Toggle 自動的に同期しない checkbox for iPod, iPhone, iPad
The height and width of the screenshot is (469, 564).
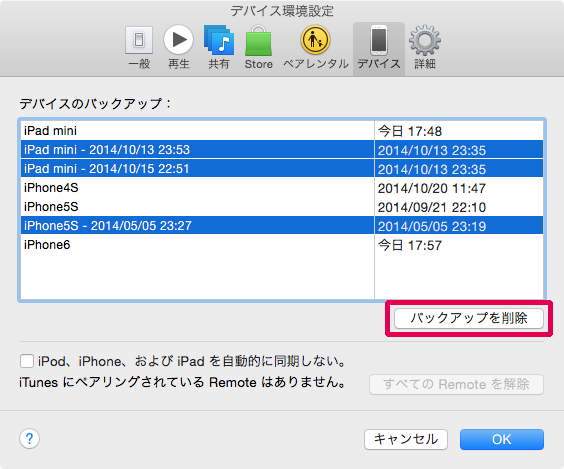coord(27,361)
